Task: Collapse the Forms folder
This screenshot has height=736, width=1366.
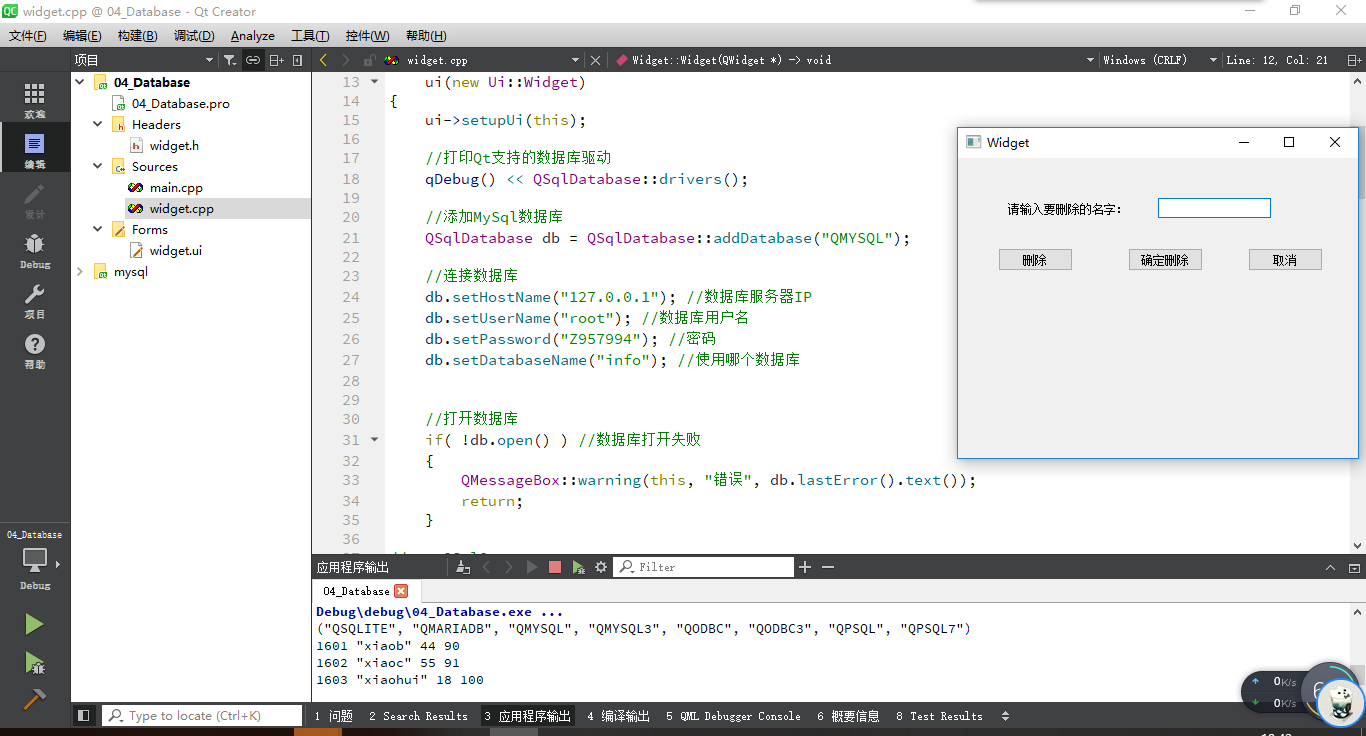Action: pos(98,230)
